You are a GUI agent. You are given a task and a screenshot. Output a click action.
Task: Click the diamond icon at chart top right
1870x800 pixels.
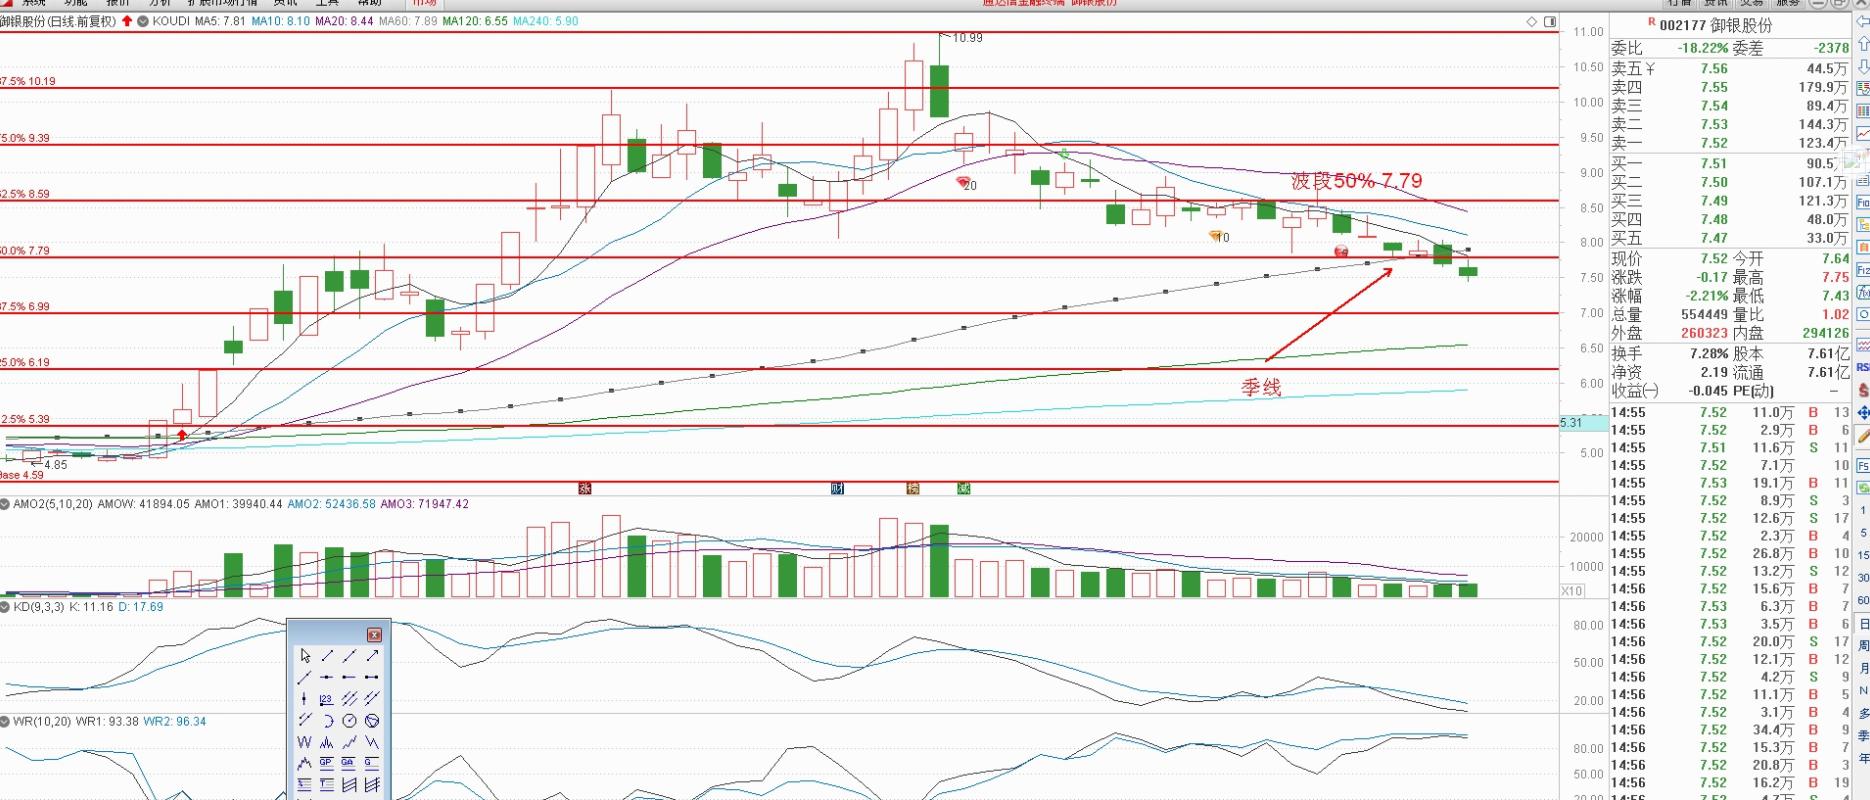click(x=1532, y=21)
